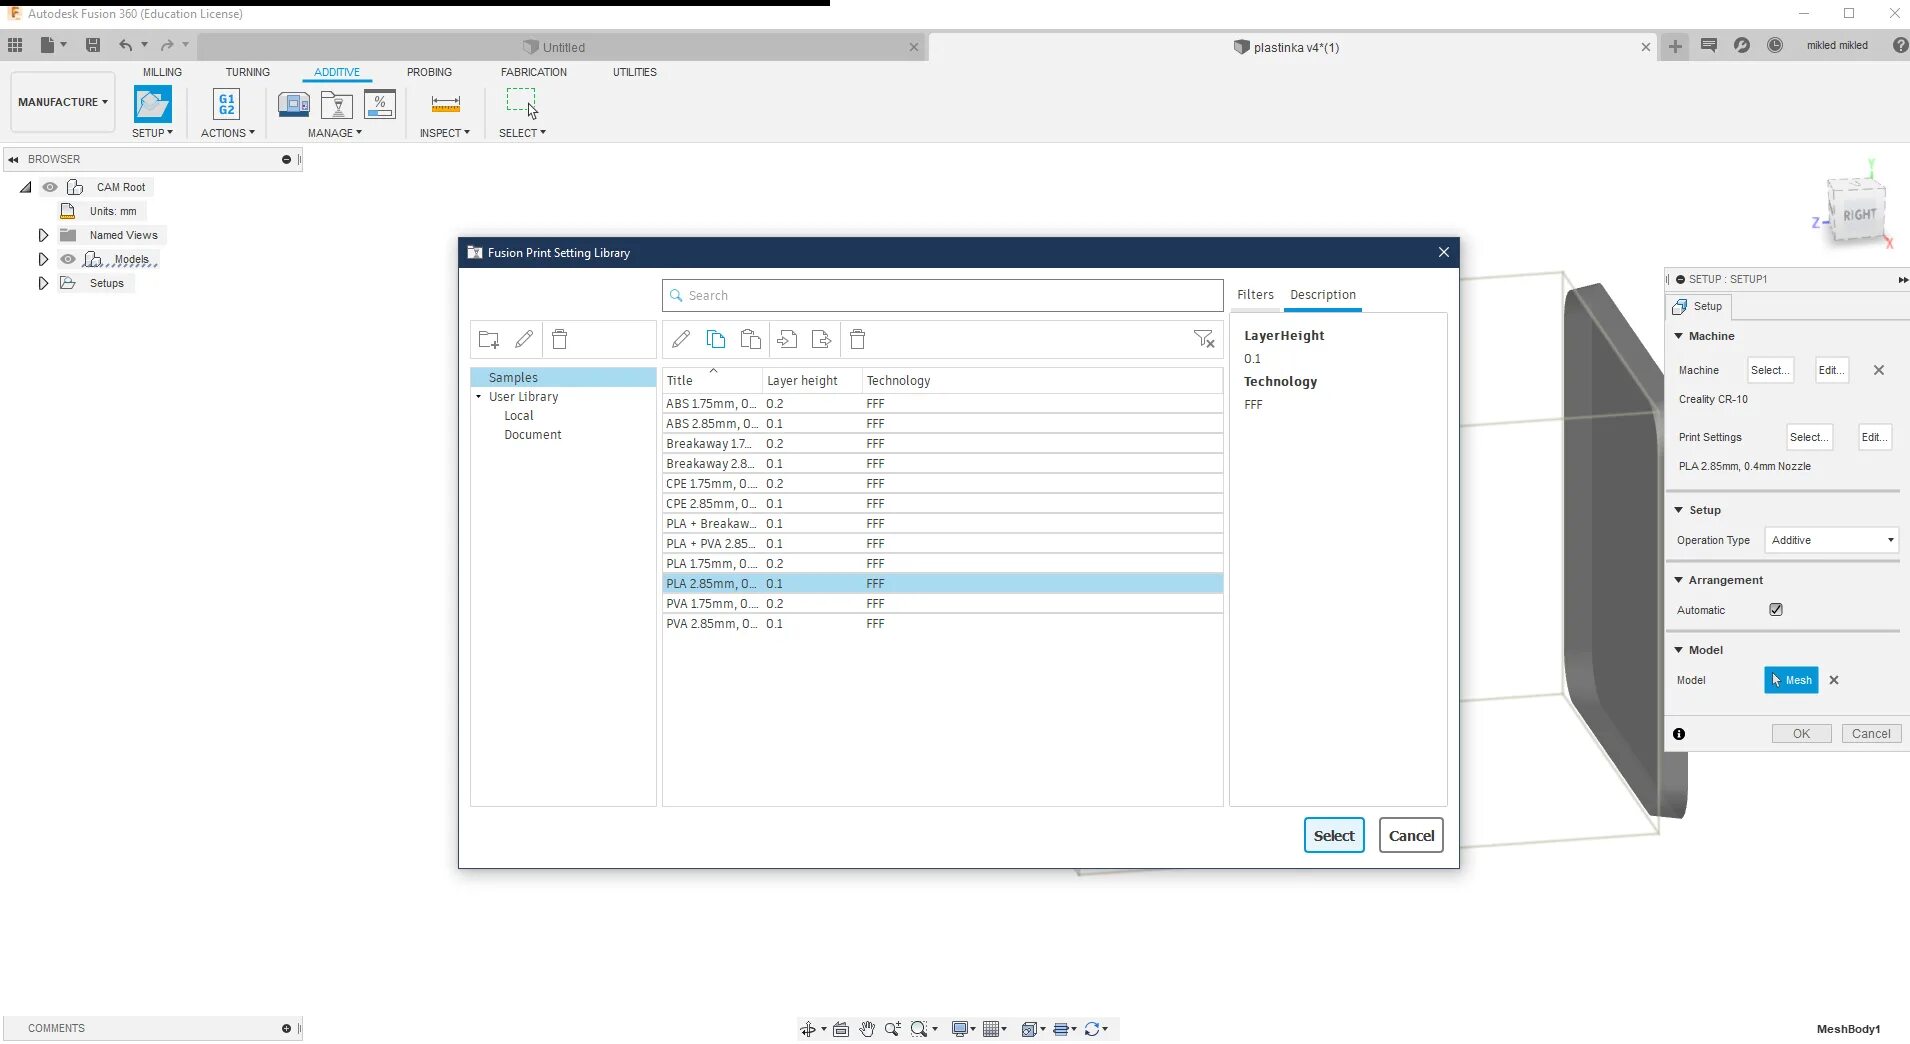Select the Local library folder
Viewport: 1910px width, 1044px height.
tap(519, 416)
